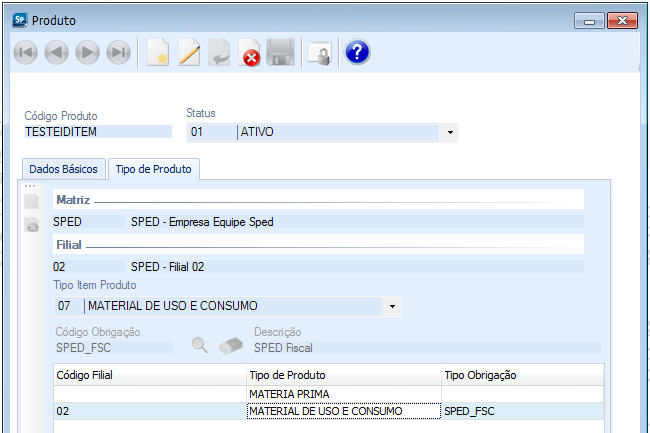Image resolution: width=650 pixels, height=433 pixels.
Task: Click the Tipo Item code field 07
Action: [68, 306]
